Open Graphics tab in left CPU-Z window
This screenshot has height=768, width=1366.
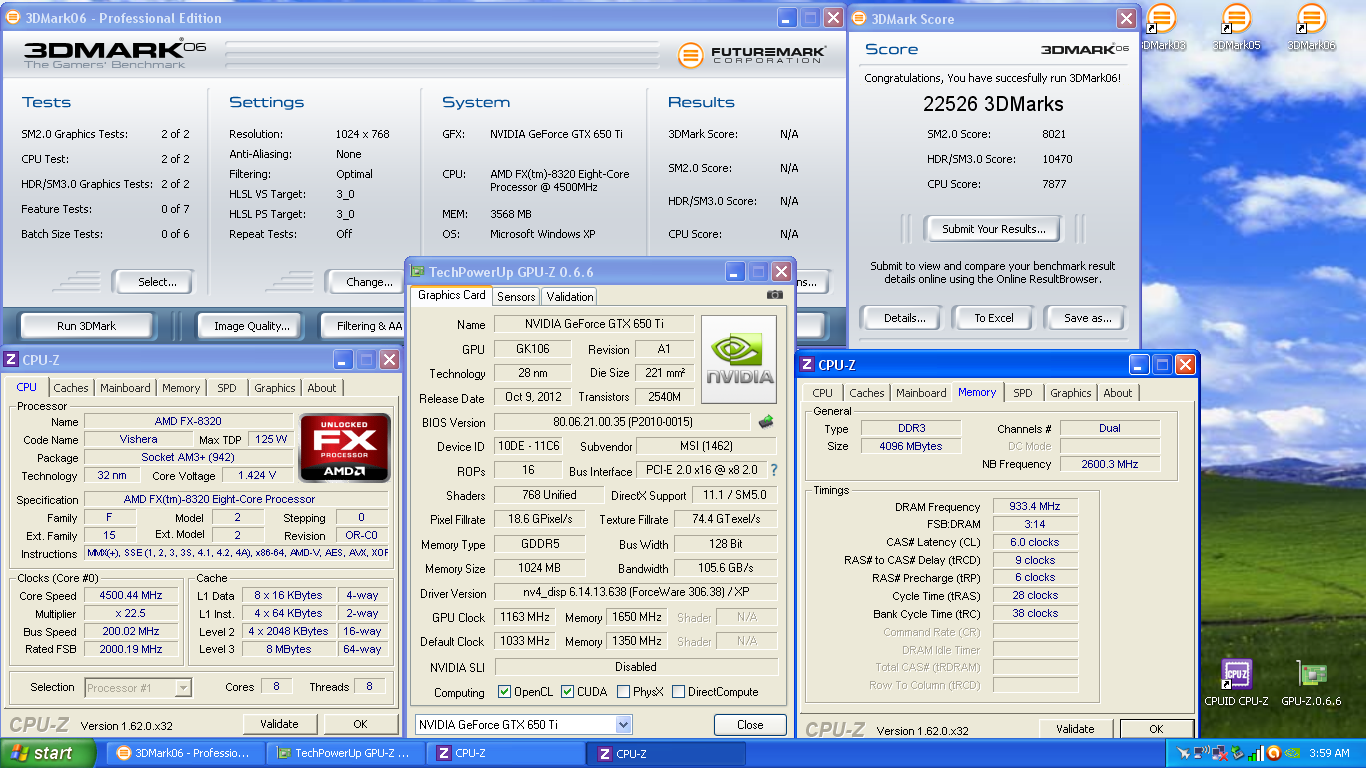(274, 388)
